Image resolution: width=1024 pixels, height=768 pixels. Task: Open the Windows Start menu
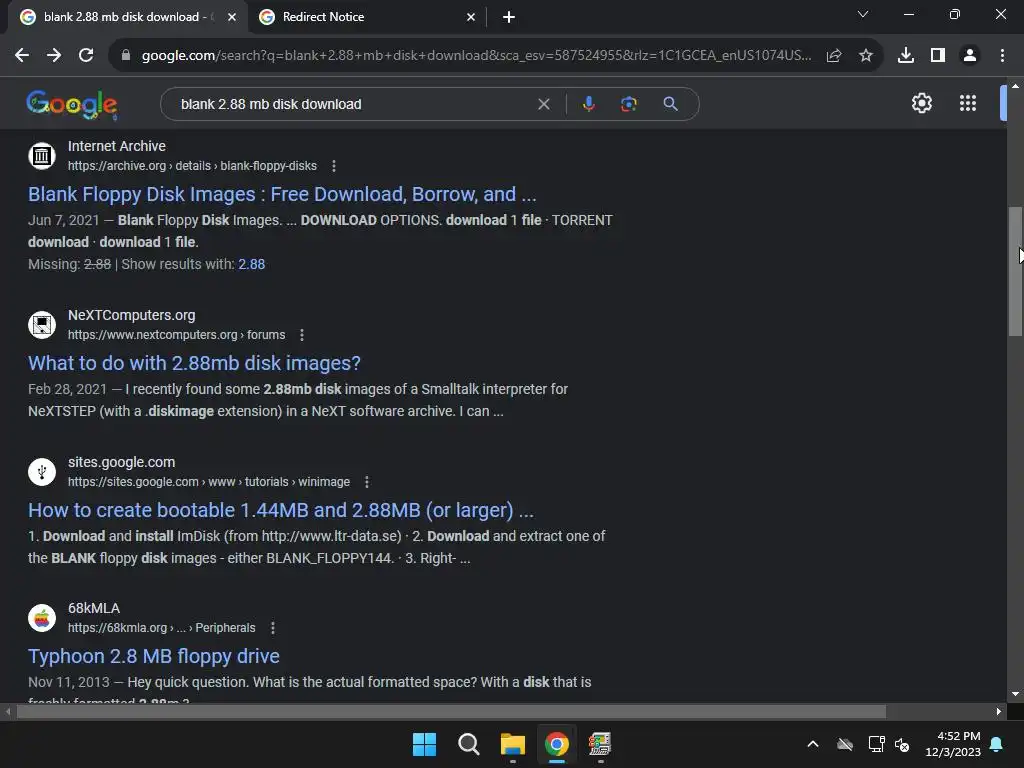[x=424, y=744]
